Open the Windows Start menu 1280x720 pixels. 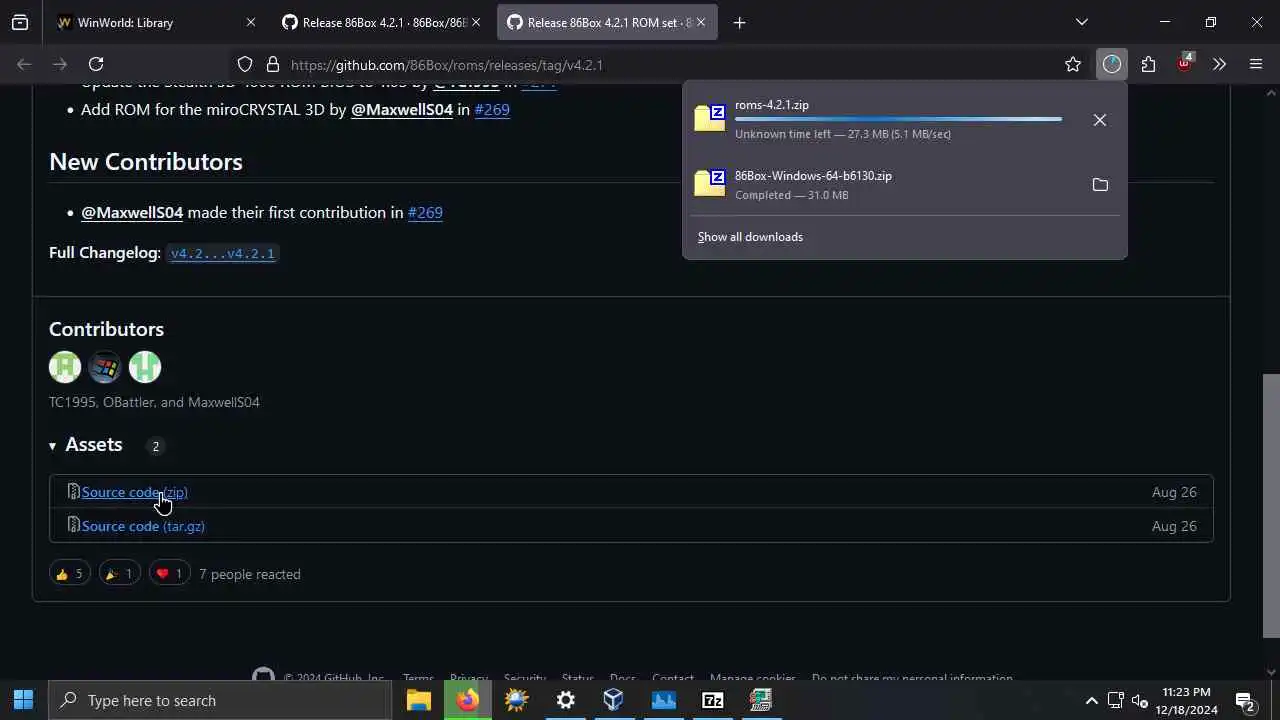pyautogui.click(x=24, y=700)
